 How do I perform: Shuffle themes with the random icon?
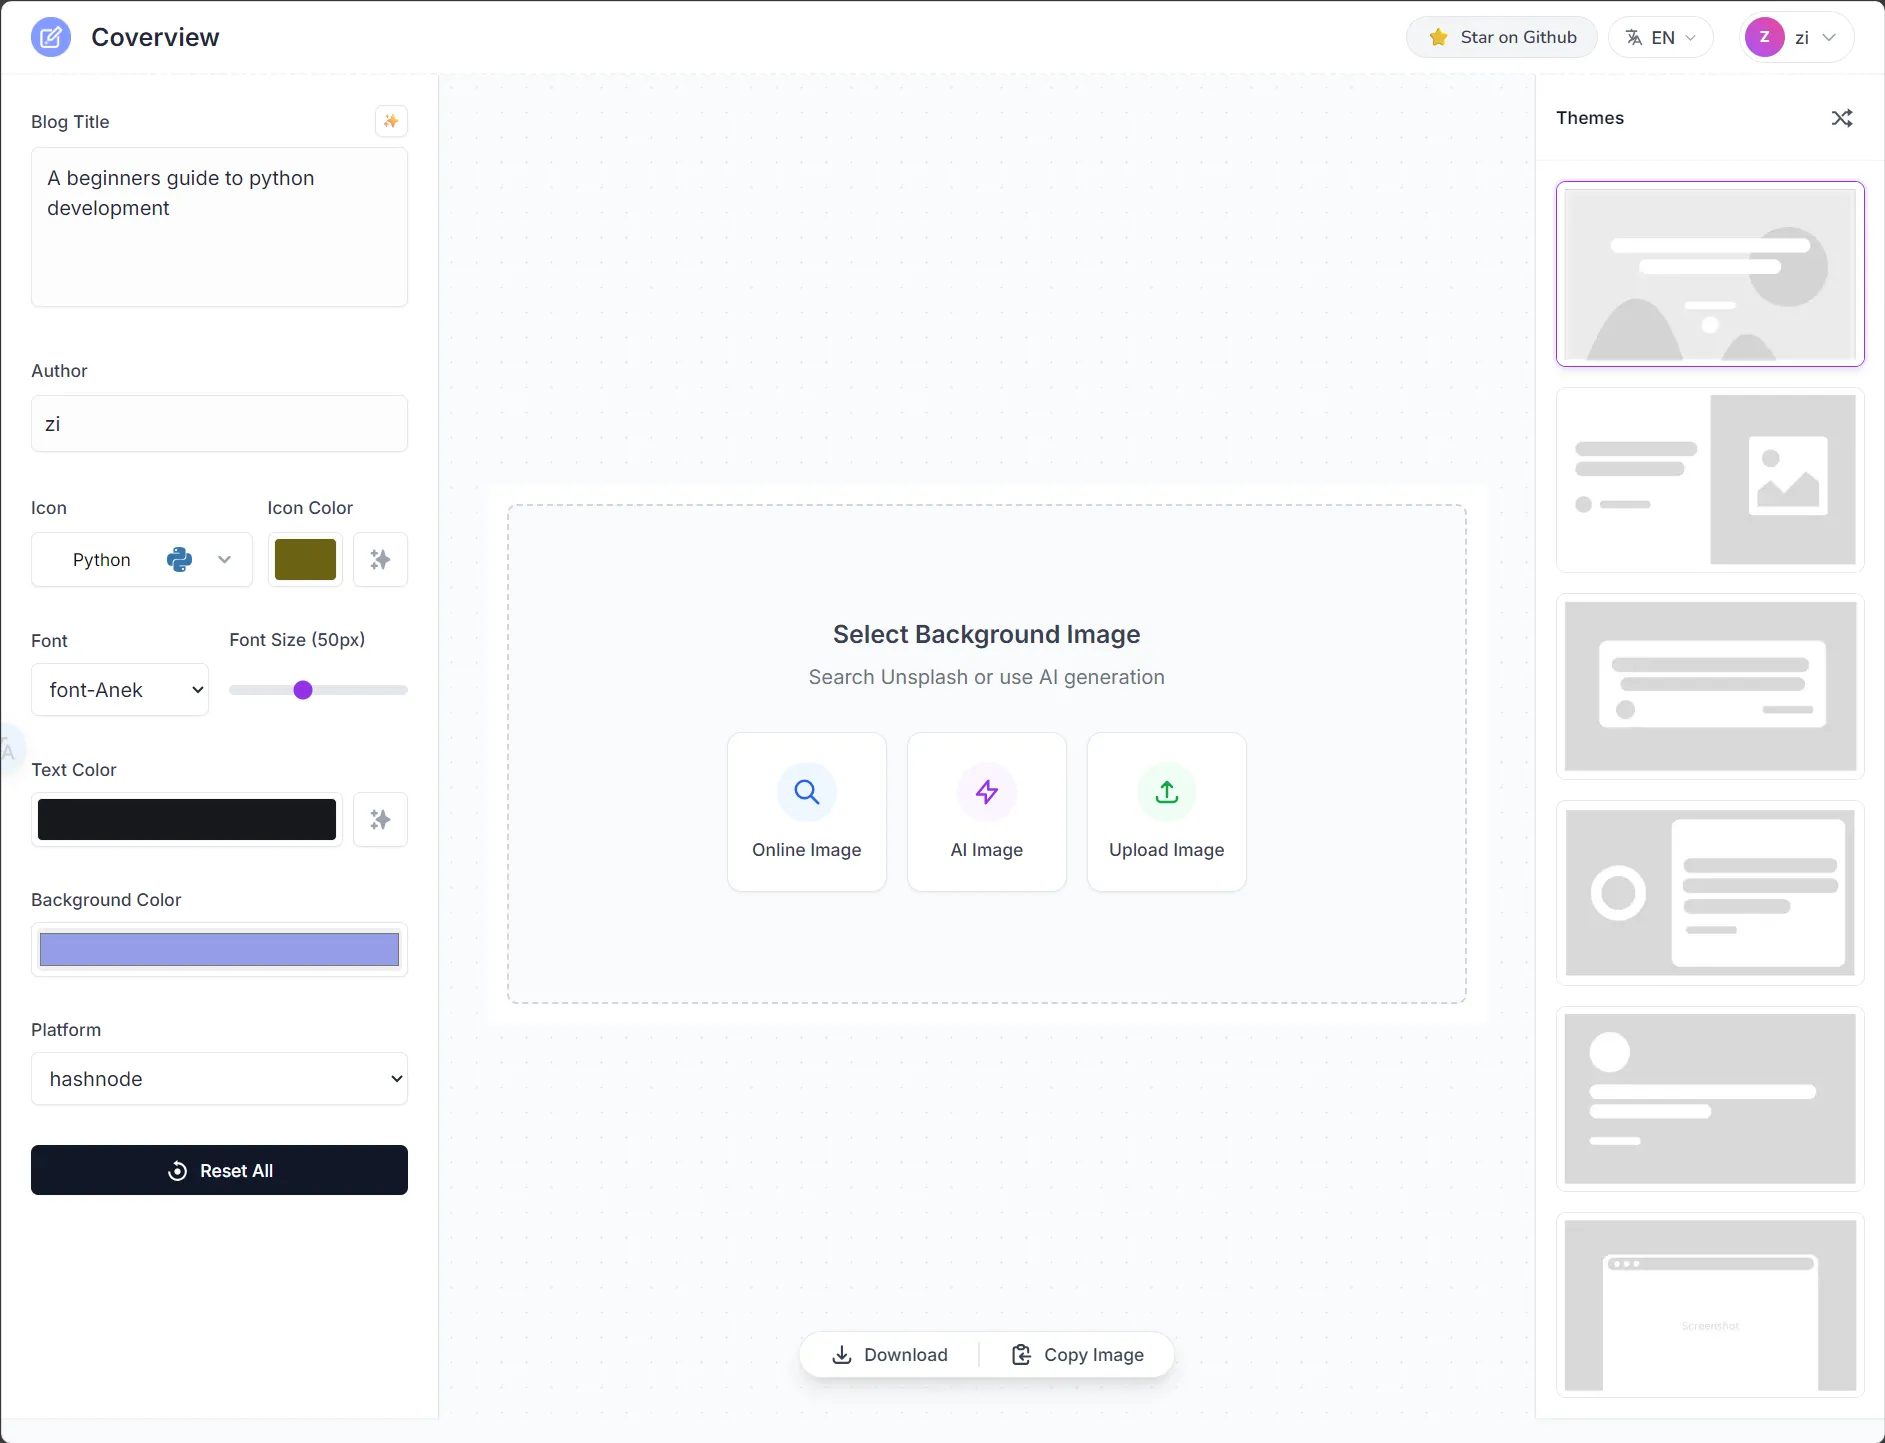point(1841,118)
